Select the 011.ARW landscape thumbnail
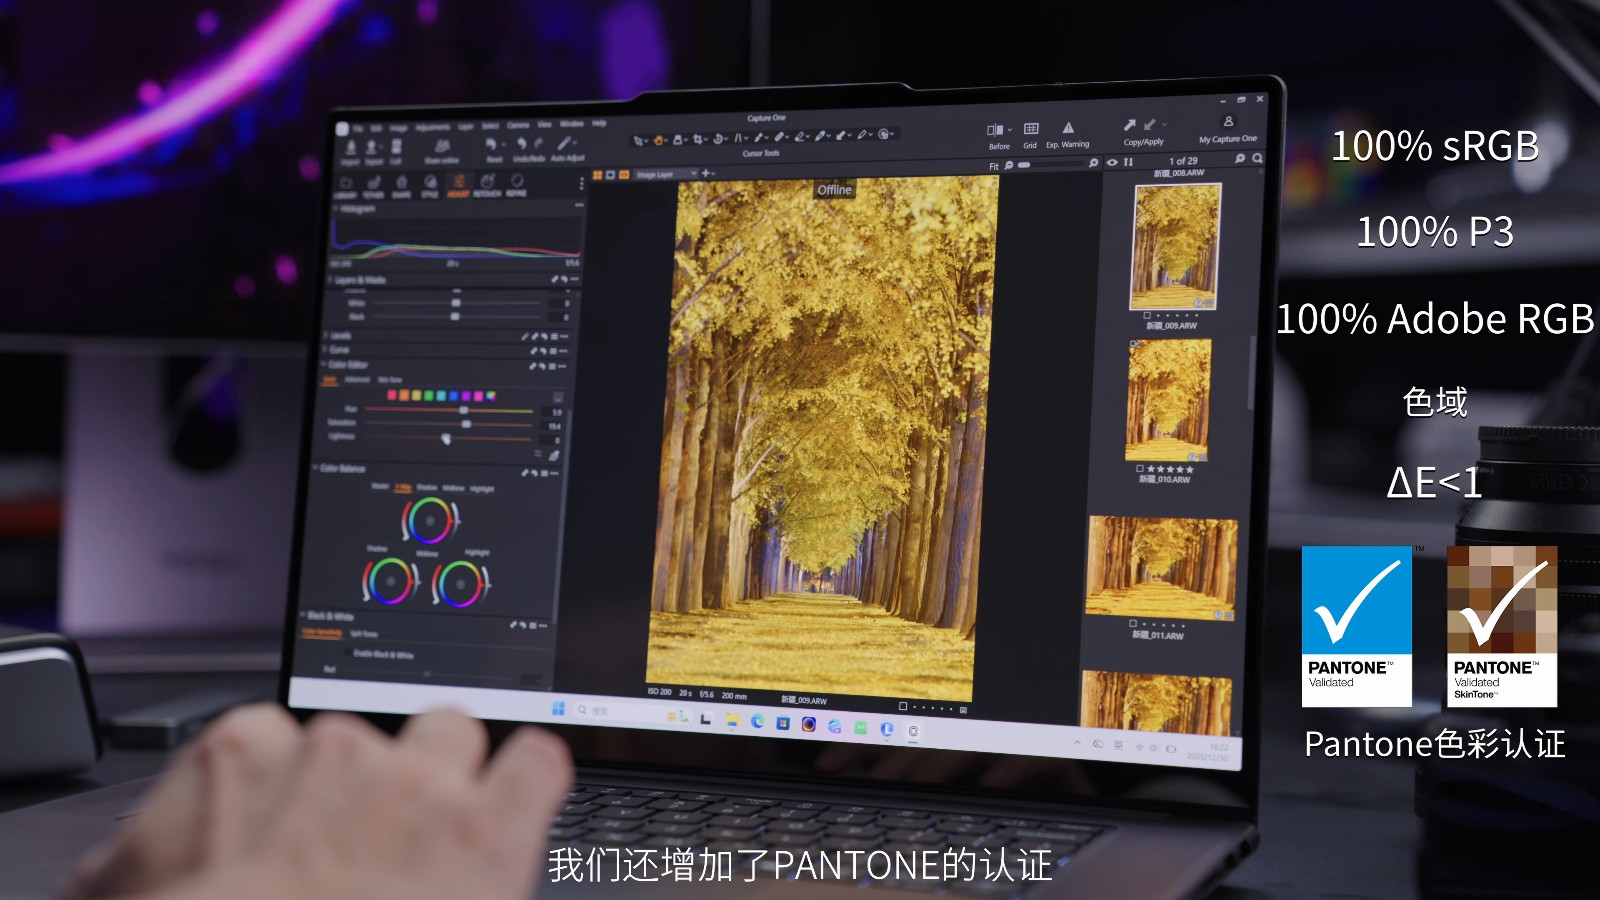 [x=1162, y=567]
